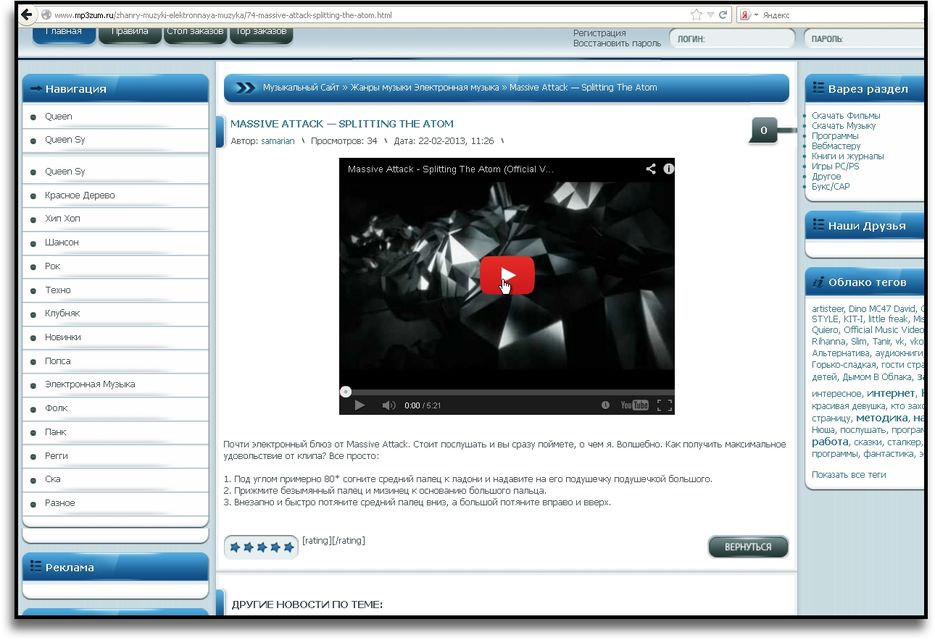Viewport: 935px width, 640px height.
Task: Click the artisteer tag
Action: tap(828, 309)
